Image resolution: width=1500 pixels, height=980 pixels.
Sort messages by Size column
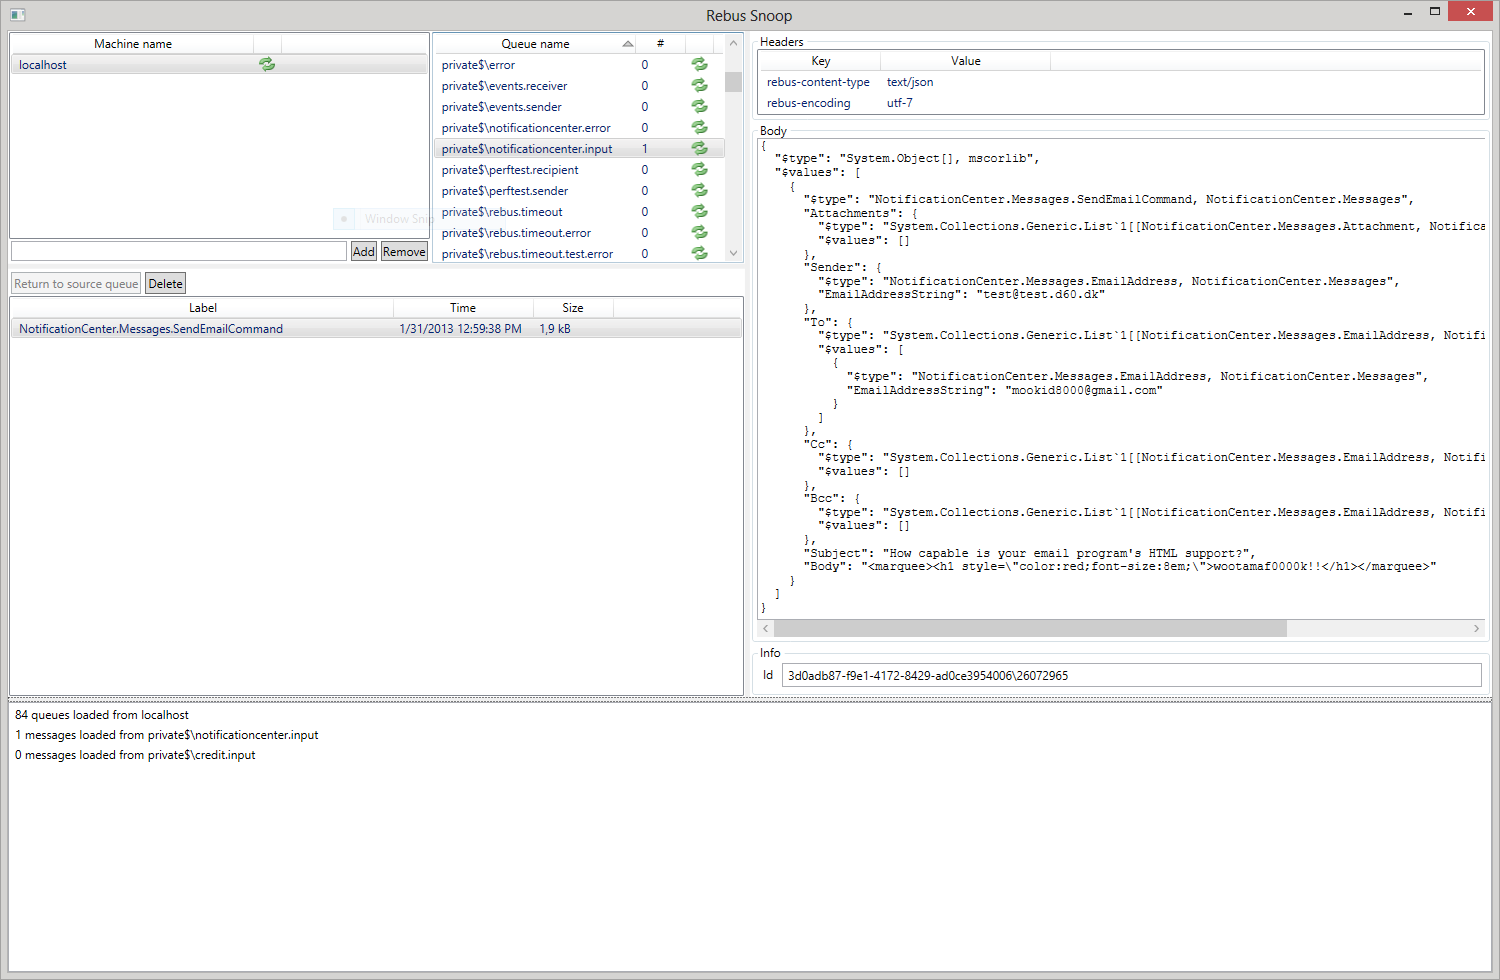[x=573, y=307]
